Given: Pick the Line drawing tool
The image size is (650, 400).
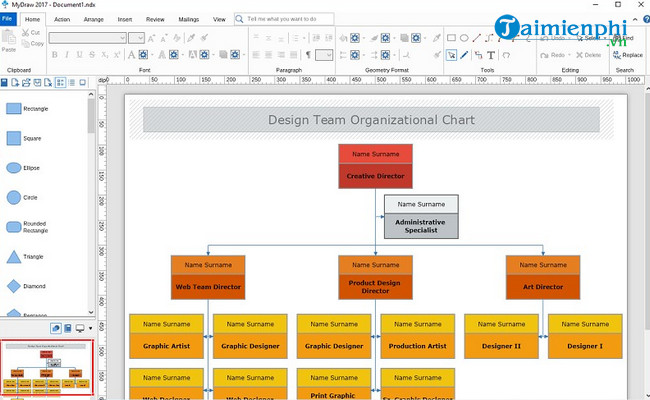Looking at the screenshot, I should click(x=478, y=38).
